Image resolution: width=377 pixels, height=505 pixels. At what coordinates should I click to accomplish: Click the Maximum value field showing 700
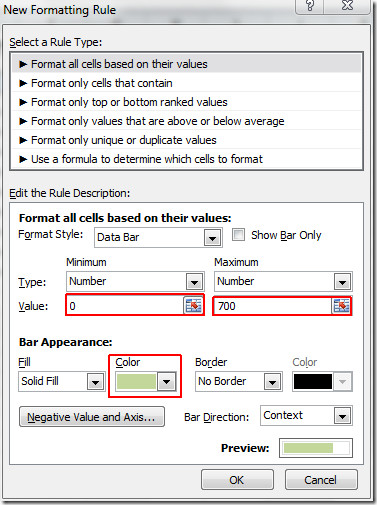click(273, 306)
